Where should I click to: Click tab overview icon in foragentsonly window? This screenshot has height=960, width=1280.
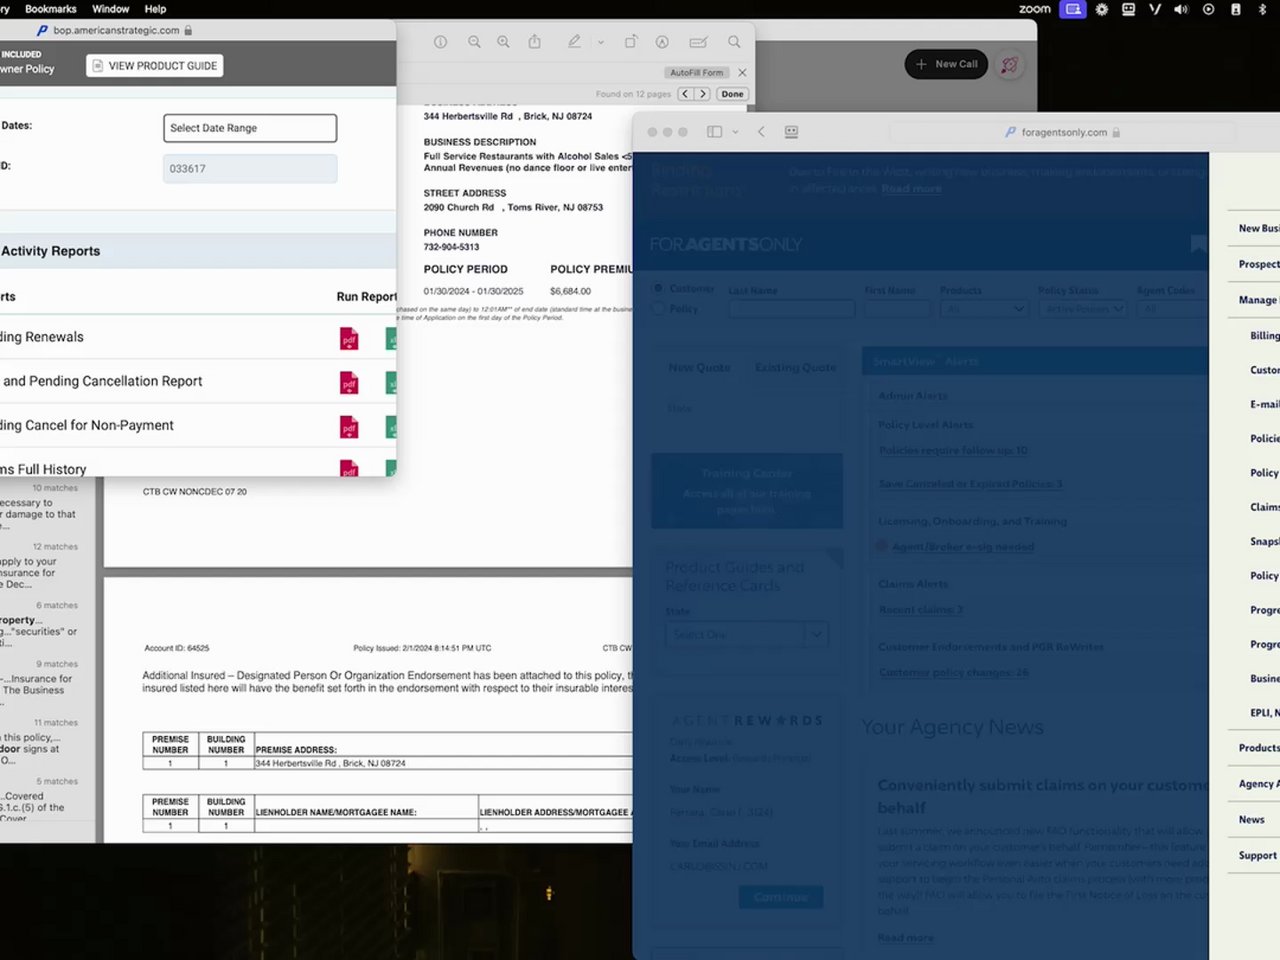(791, 132)
